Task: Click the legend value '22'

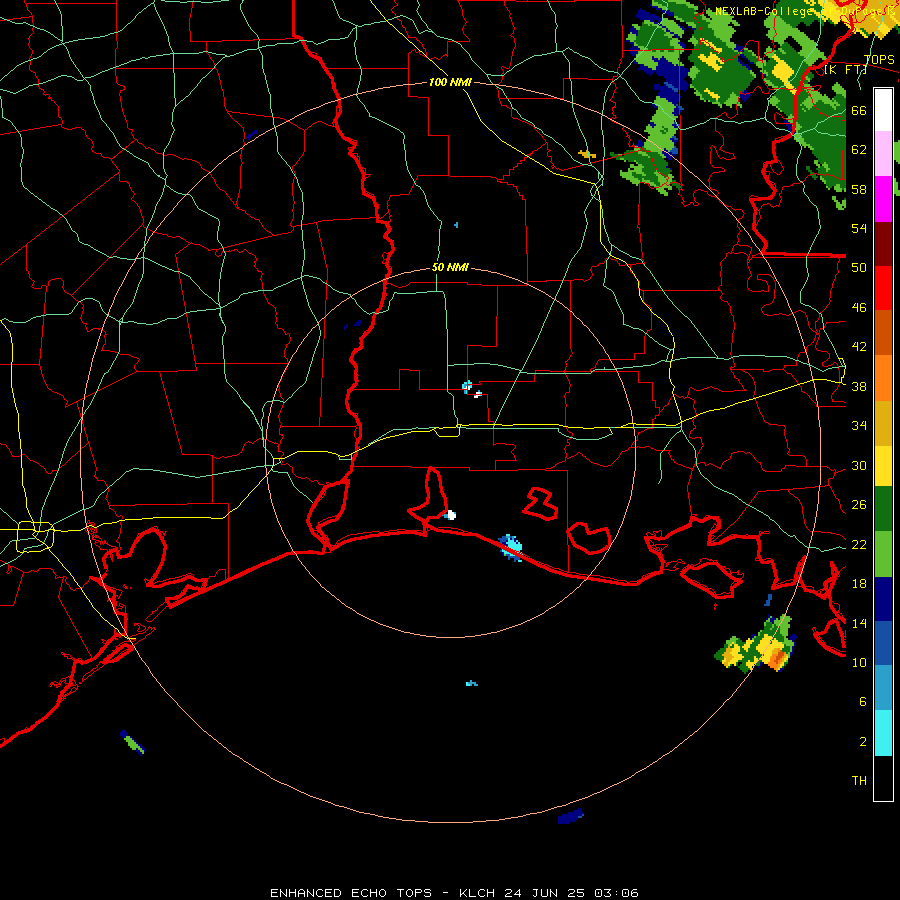Action: (x=859, y=544)
